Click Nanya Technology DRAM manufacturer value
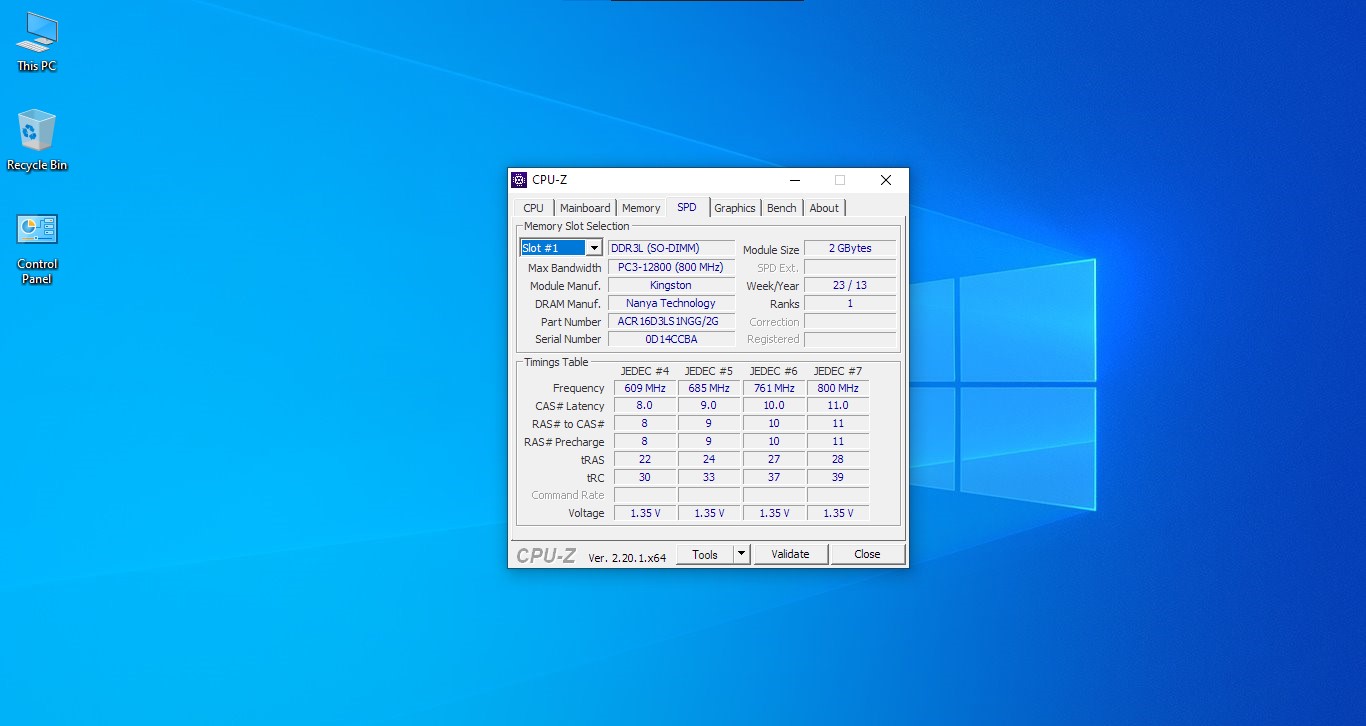This screenshot has height=726, width=1366. coord(671,303)
